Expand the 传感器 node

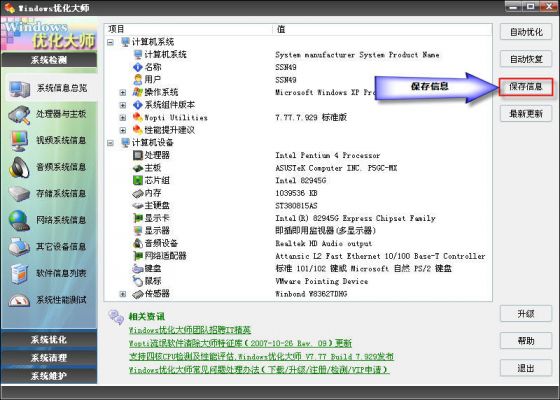(x=123, y=294)
